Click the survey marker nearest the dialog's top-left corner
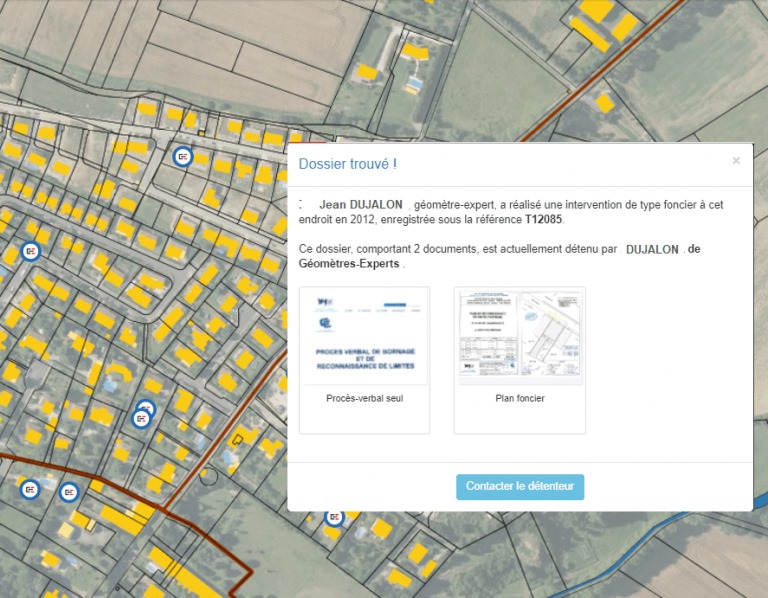Image resolution: width=768 pixels, height=598 pixels. click(182, 156)
